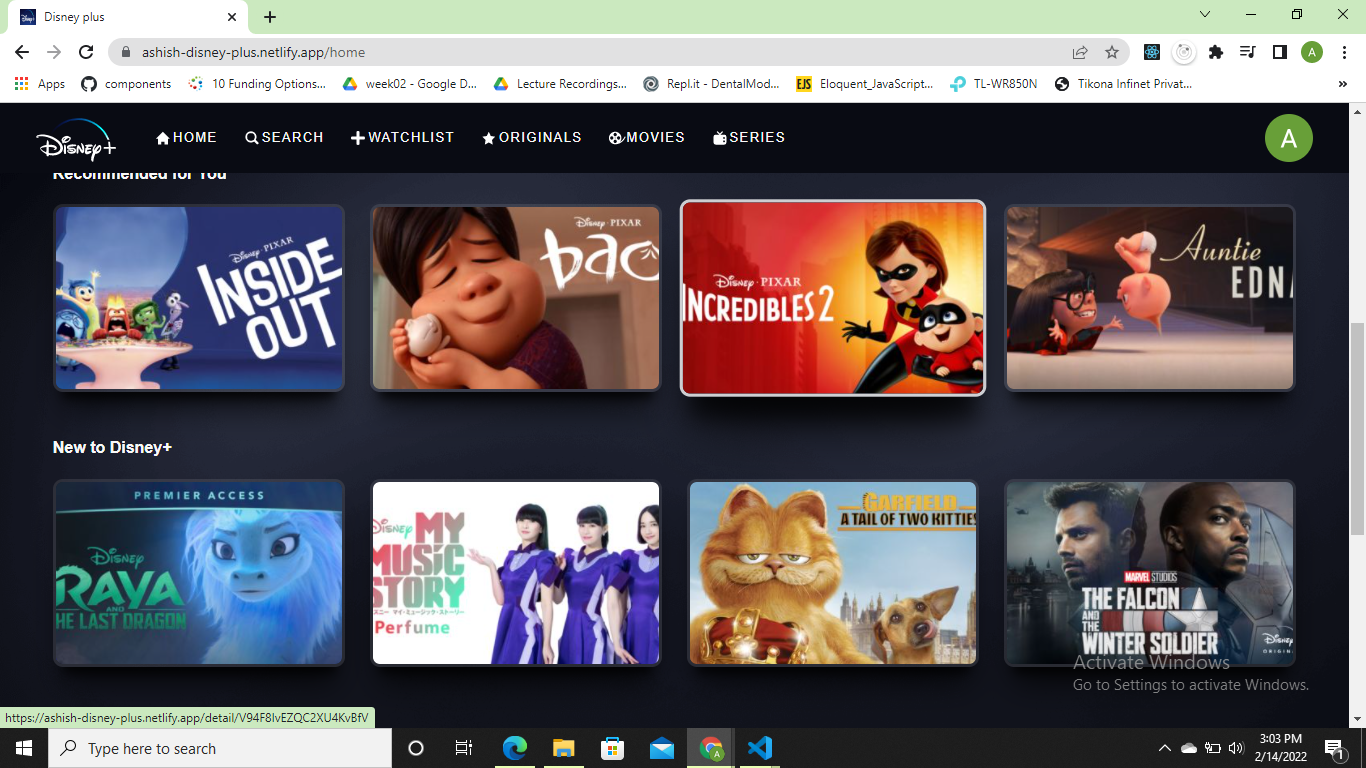Open My Music Story Perfume card

tap(516, 573)
